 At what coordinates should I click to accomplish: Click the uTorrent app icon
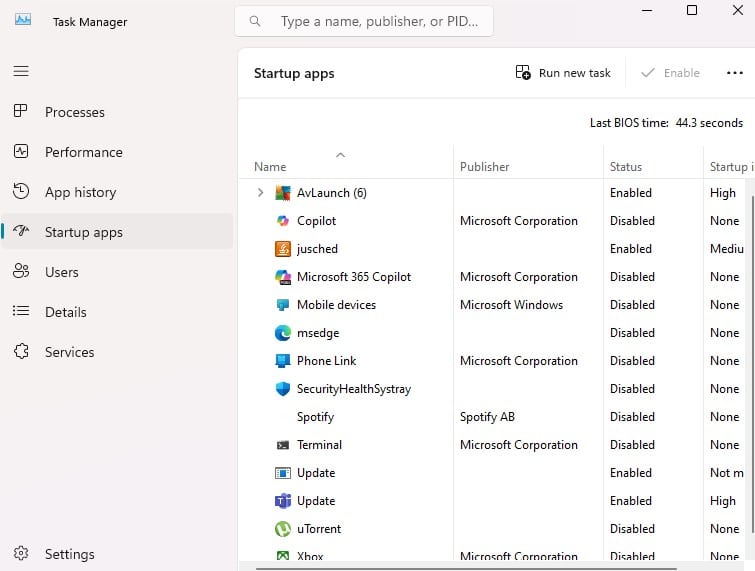pyautogui.click(x=283, y=529)
